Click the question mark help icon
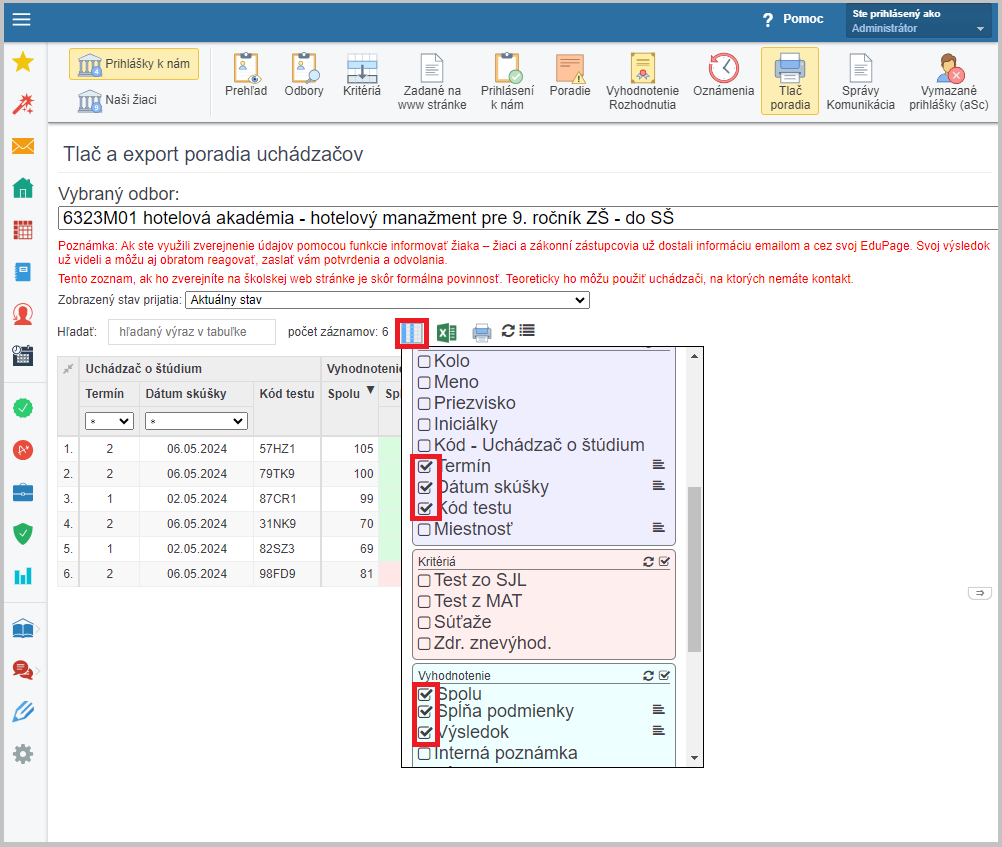 click(x=767, y=20)
